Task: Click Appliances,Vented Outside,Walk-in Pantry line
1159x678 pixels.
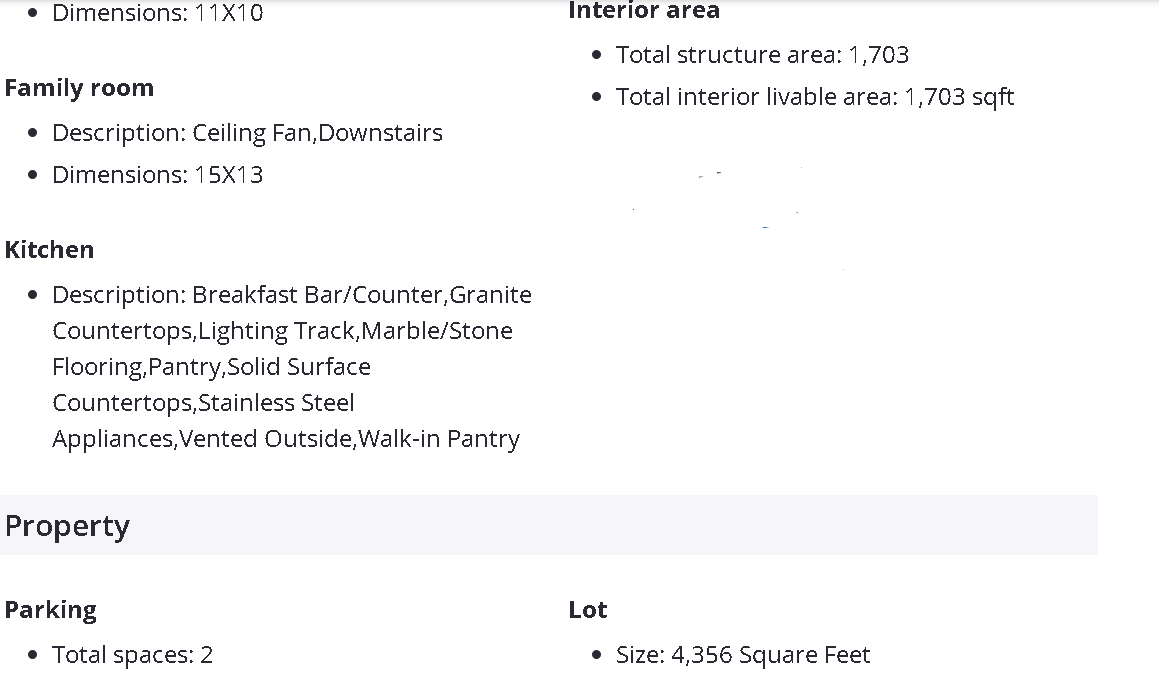Action: click(x=286, y=439)
